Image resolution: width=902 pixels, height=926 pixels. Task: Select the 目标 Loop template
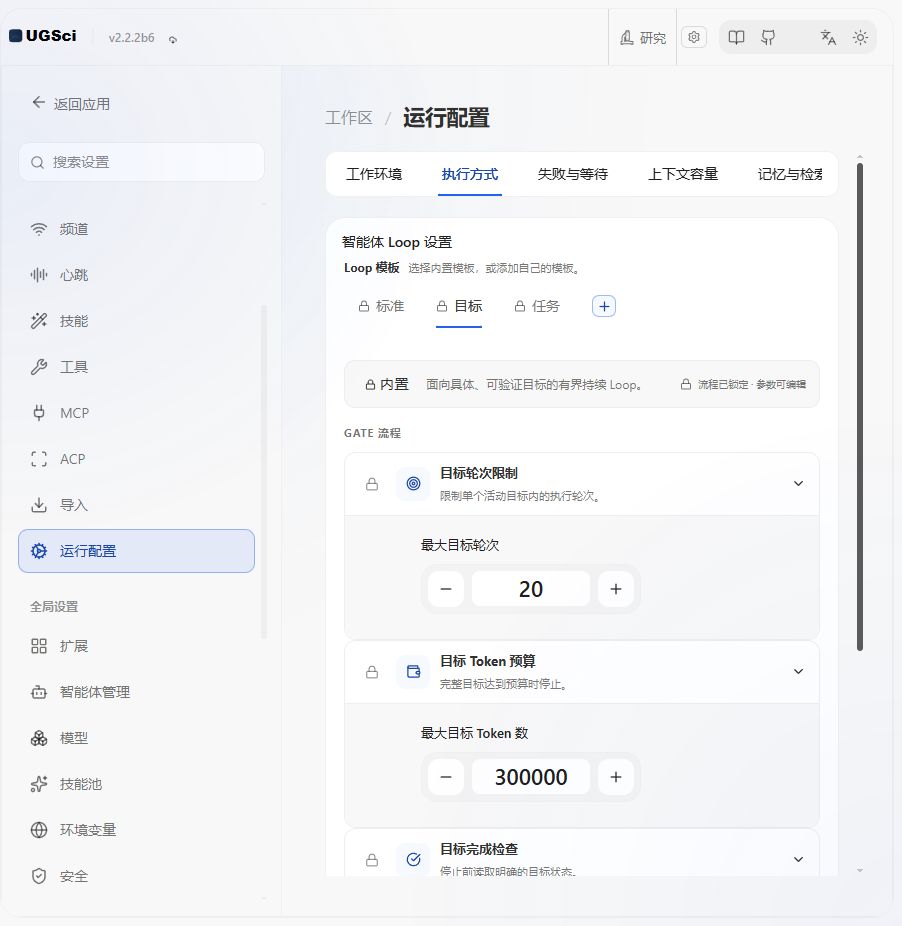459,307
